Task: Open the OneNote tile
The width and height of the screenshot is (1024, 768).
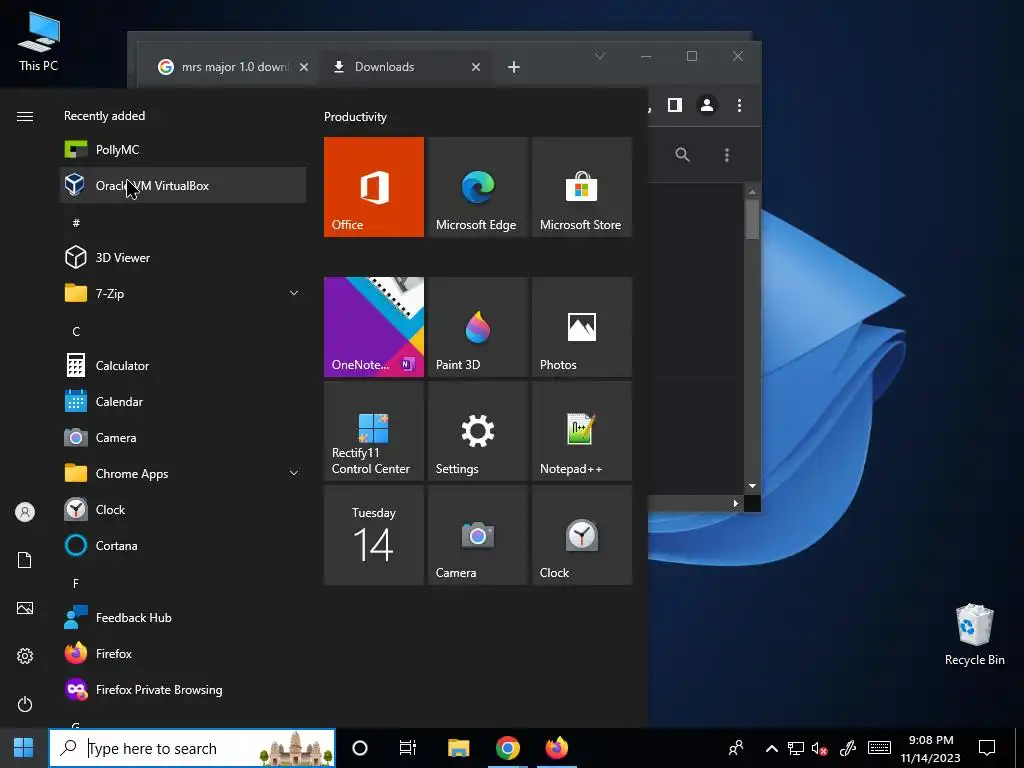Action: (x=374, y=327)
